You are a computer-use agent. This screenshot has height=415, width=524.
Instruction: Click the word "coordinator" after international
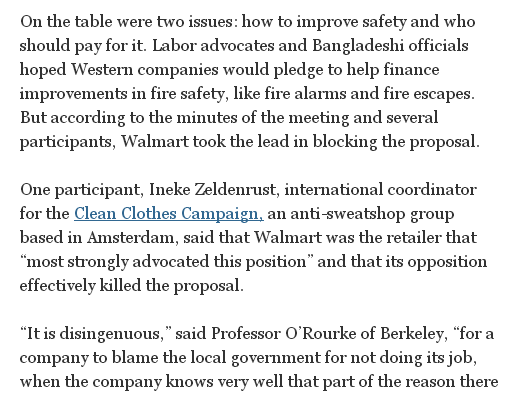coord(432,189)
